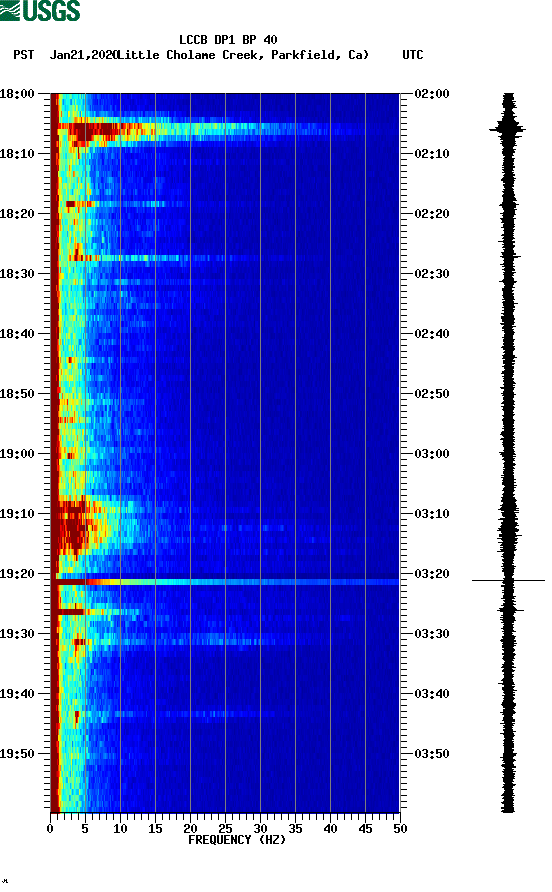Click the 30 Hz frequency axis label
Image resolution: width=552 pixels, height=892 pixels.
pos(260,829)
